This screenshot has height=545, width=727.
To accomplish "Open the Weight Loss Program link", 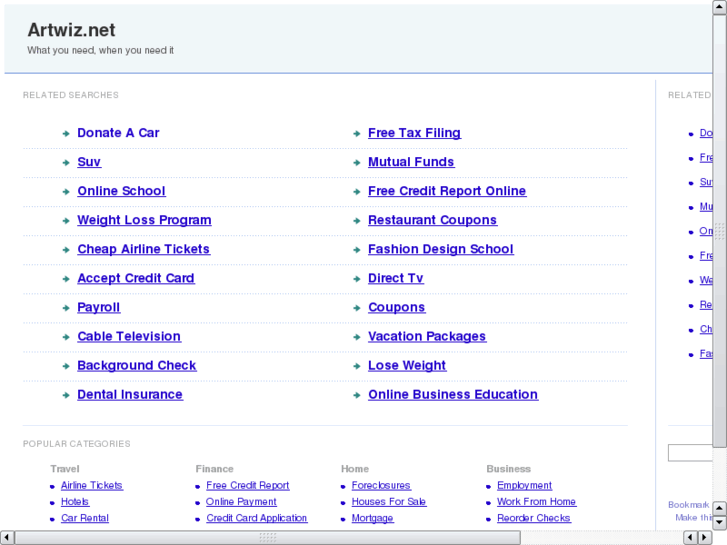I will click(x=144, y=220).
